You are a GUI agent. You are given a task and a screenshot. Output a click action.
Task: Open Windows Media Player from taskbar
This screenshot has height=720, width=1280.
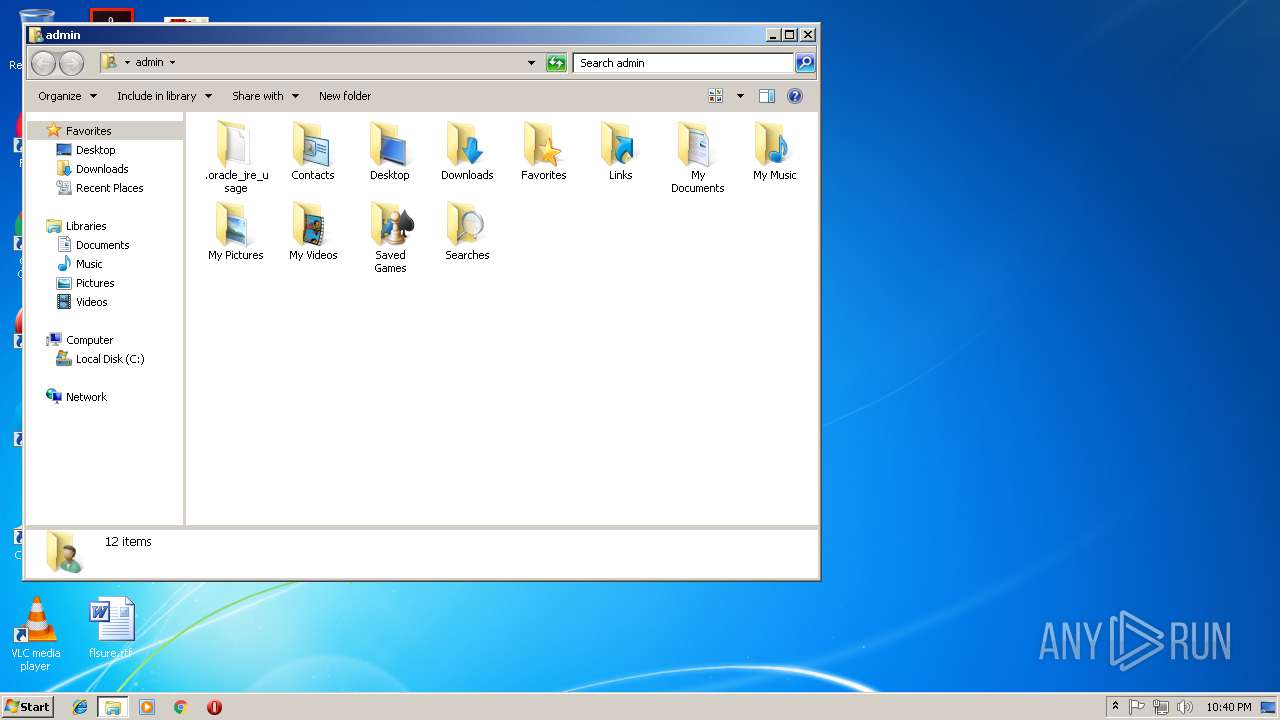click(x=147, y=707)
